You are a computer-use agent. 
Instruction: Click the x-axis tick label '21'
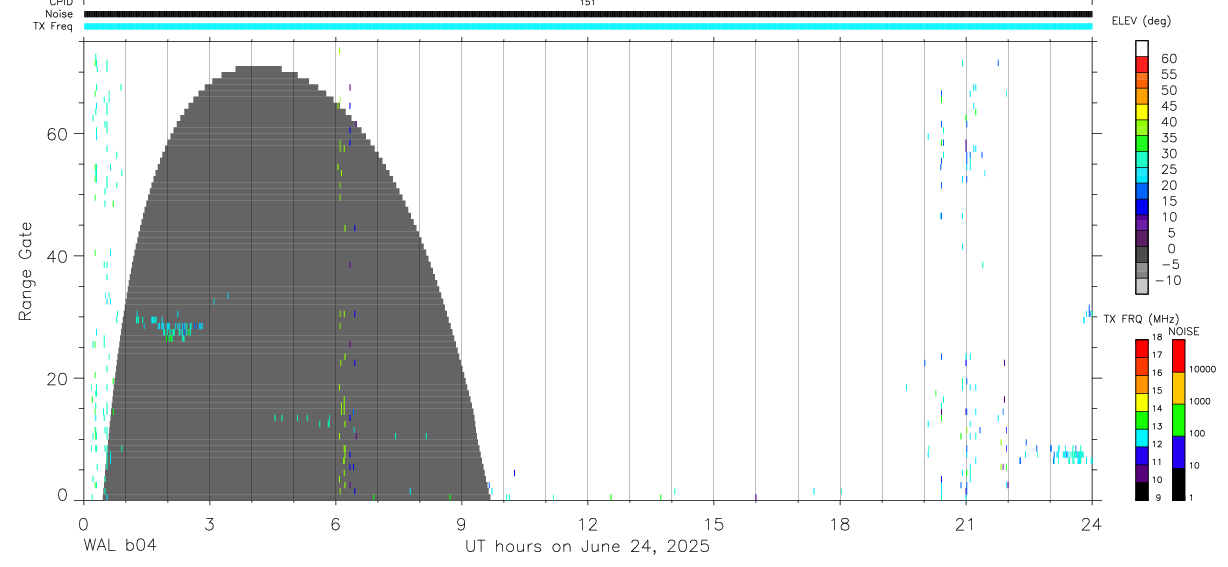965,523
